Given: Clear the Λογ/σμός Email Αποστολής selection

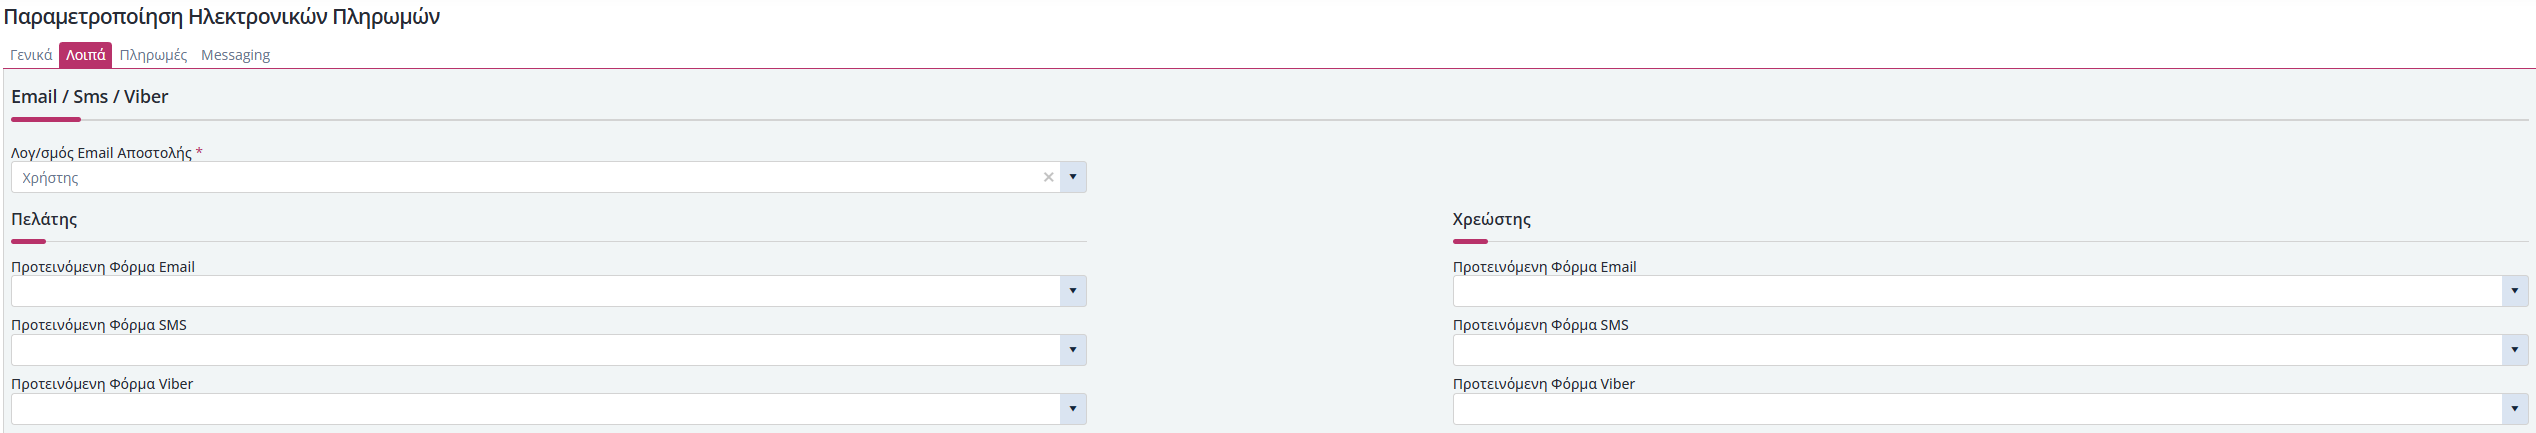Looking at the screenshot, I should point(1048,177).
